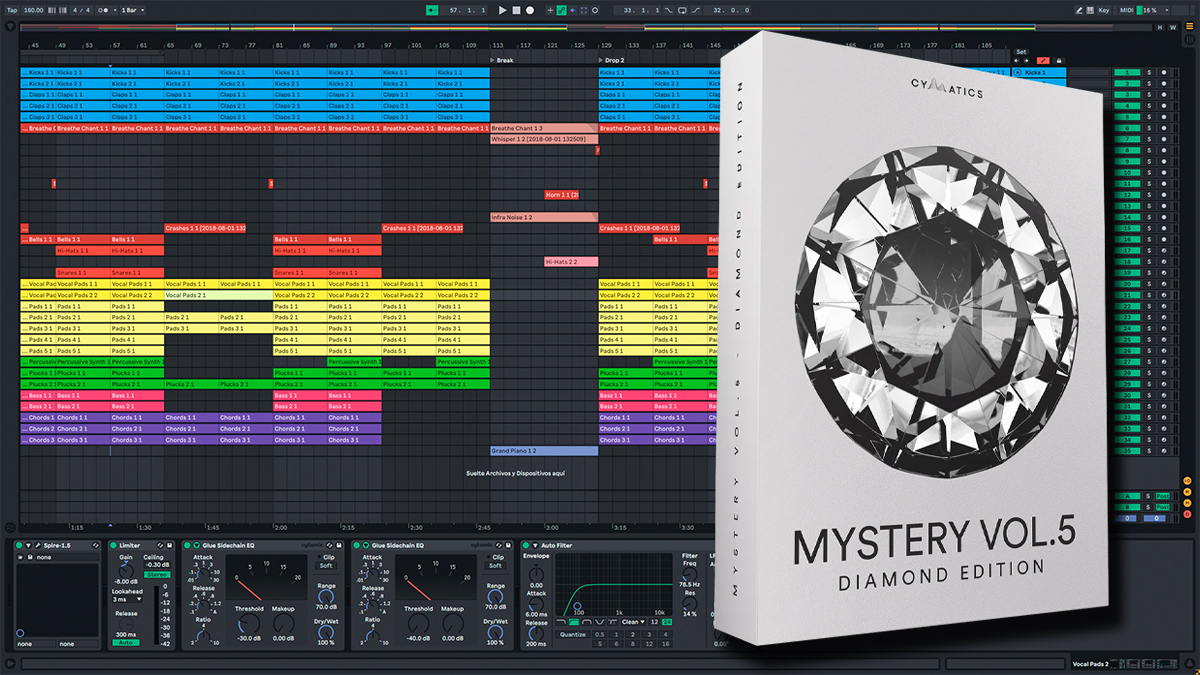The image size is (1200, 675).
Task: Activate Draw Mode pencil icon
Action: click(1078, 10)
